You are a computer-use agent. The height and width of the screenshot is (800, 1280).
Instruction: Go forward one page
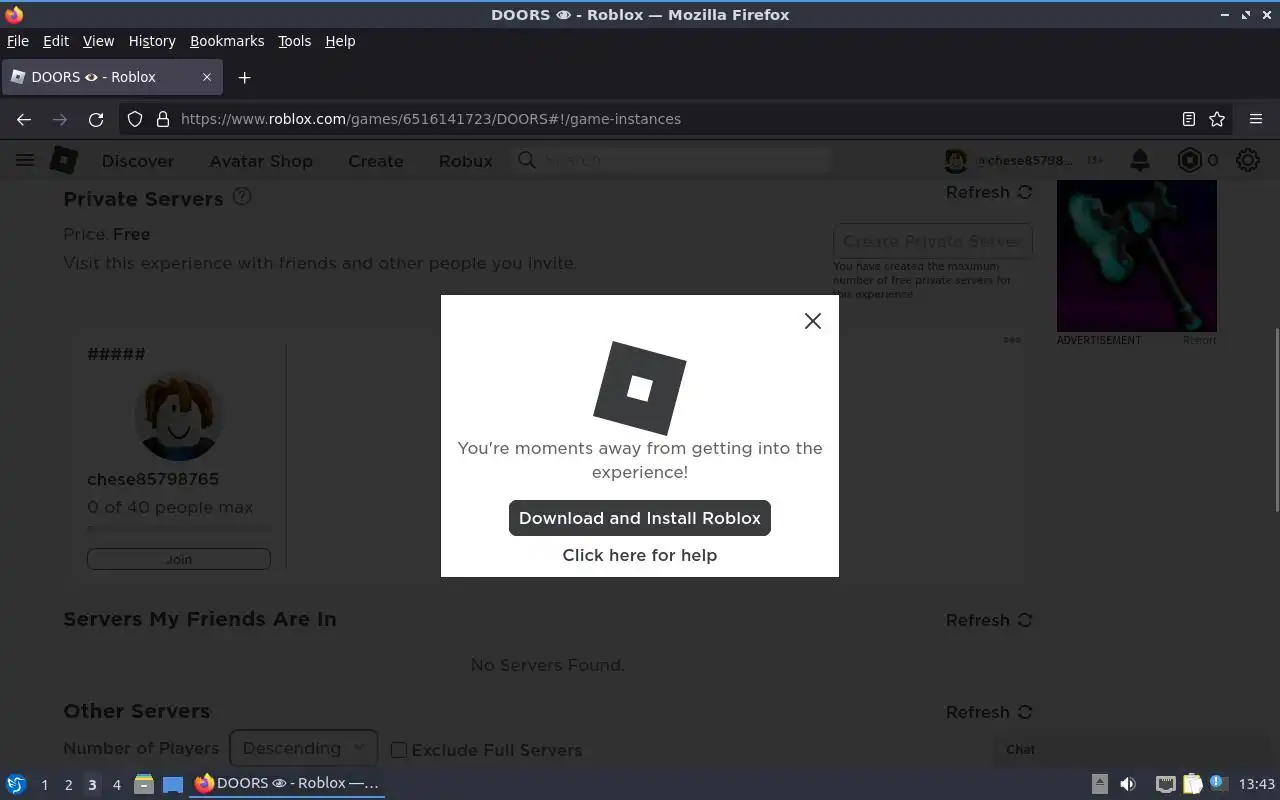point(60,119)
